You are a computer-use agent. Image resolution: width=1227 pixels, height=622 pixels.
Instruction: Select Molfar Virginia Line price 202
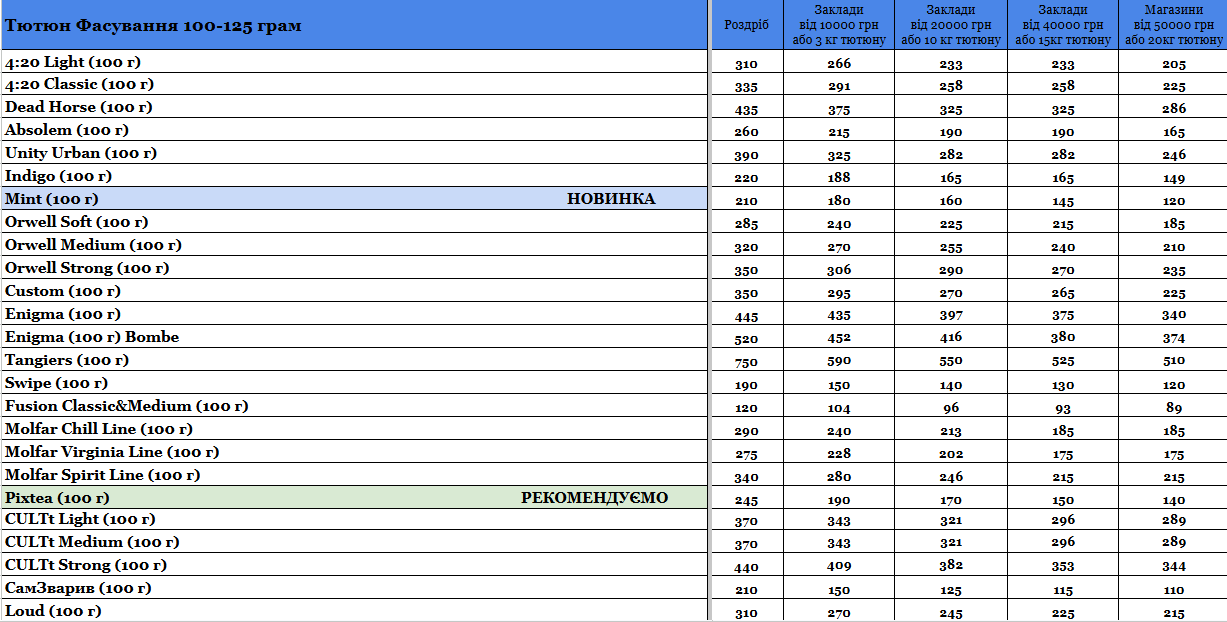pyautogui.click(x=951, y=453)
